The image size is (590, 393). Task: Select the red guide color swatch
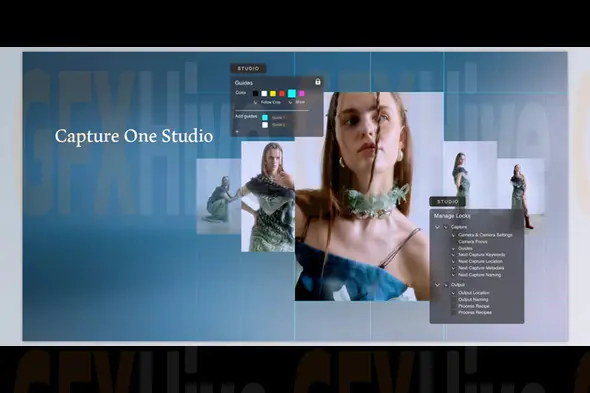[x=282, y=93]
